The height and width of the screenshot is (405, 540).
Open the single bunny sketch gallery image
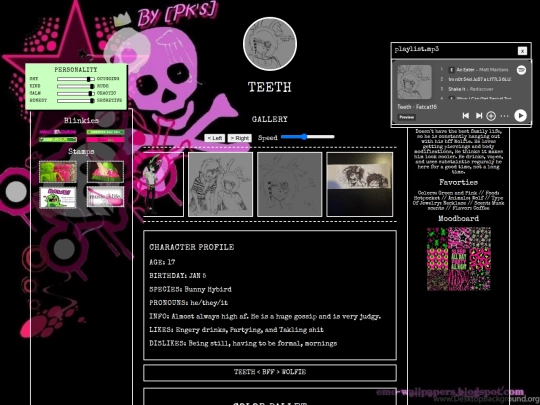tap(290, 184)
